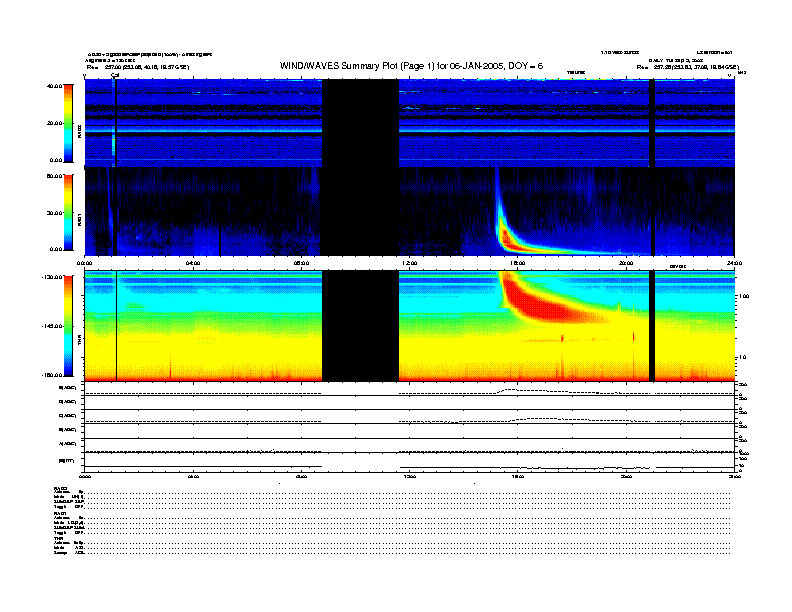Viewport: 792px width, 612px height.
Task: Click the 'Cal' marker label above the top spectrogram
Action: click(x=115, y=75)
